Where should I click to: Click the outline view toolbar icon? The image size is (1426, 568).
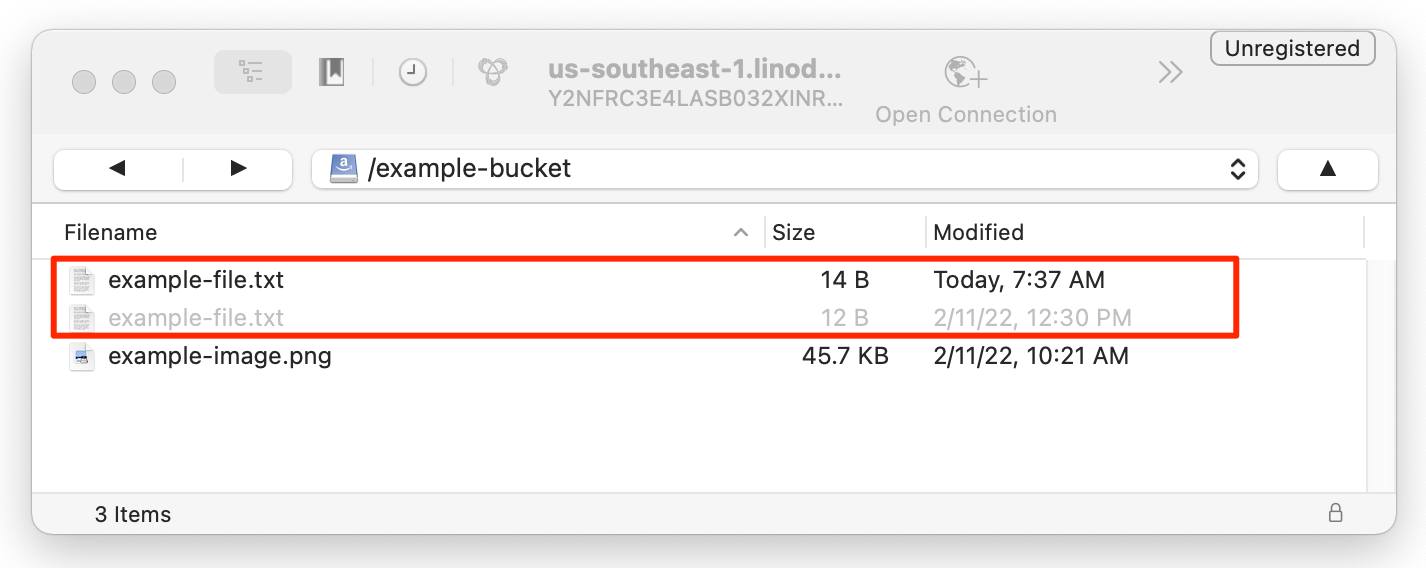tap(252, 72)
